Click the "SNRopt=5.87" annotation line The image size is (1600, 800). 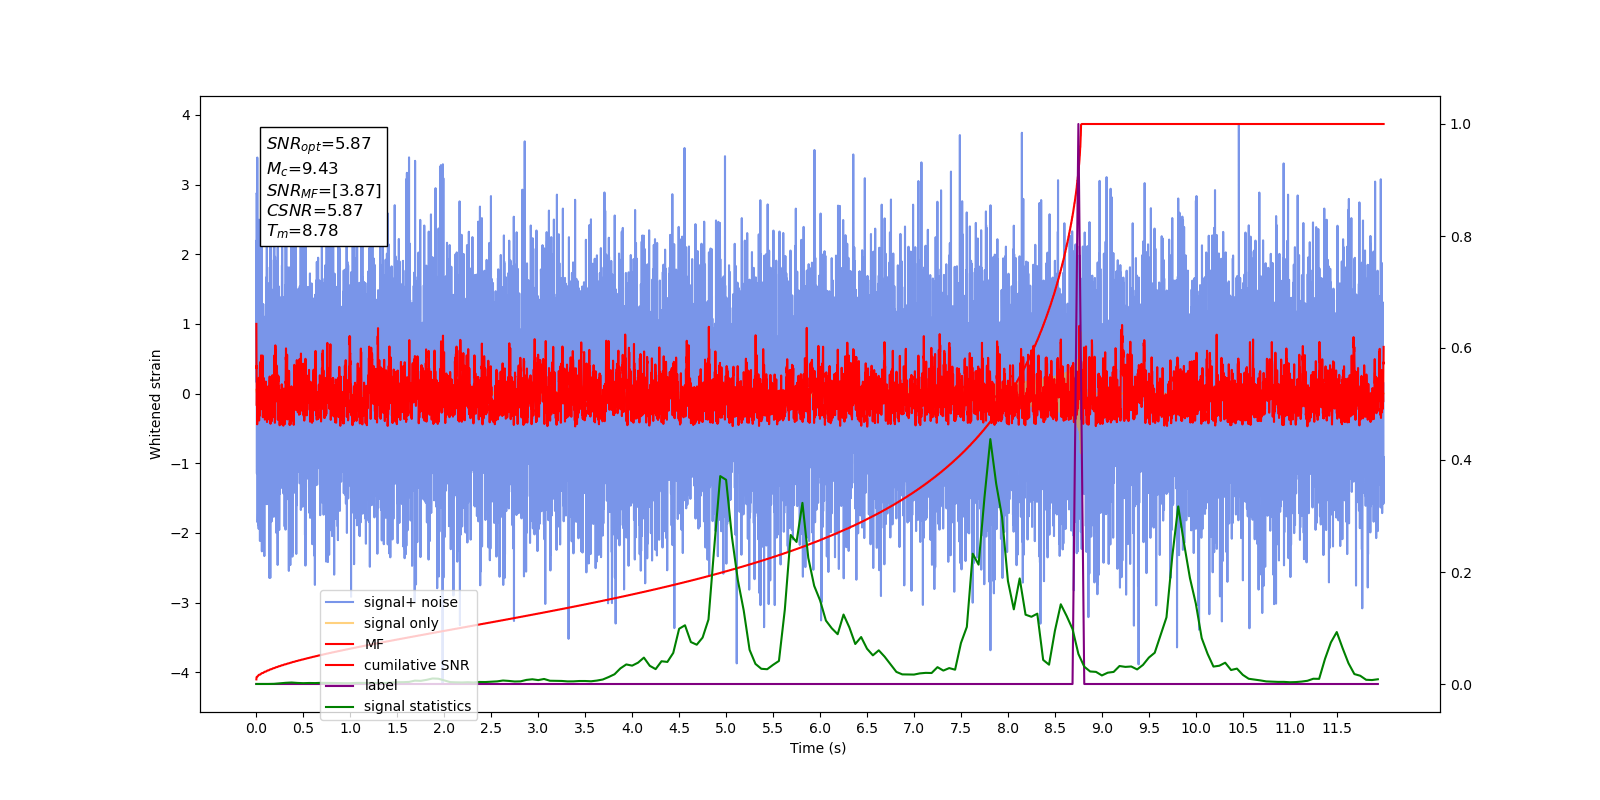pyautogui.click(x=318, y=144)
